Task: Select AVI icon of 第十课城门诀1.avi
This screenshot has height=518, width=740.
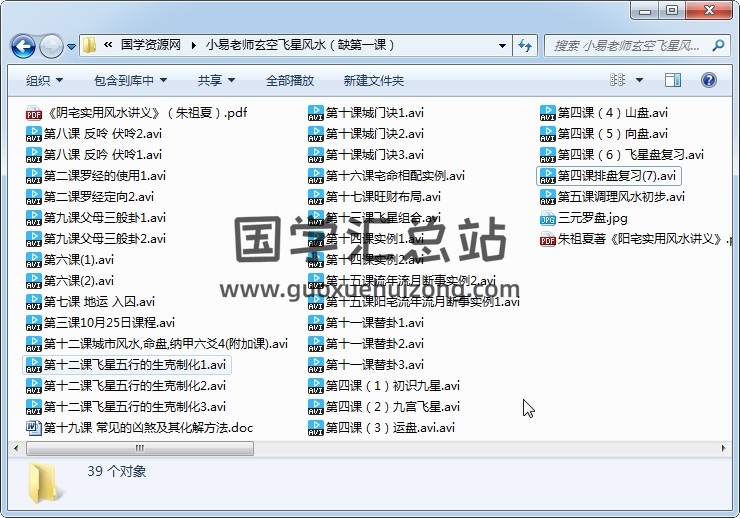Action: [x=315, y=113]
